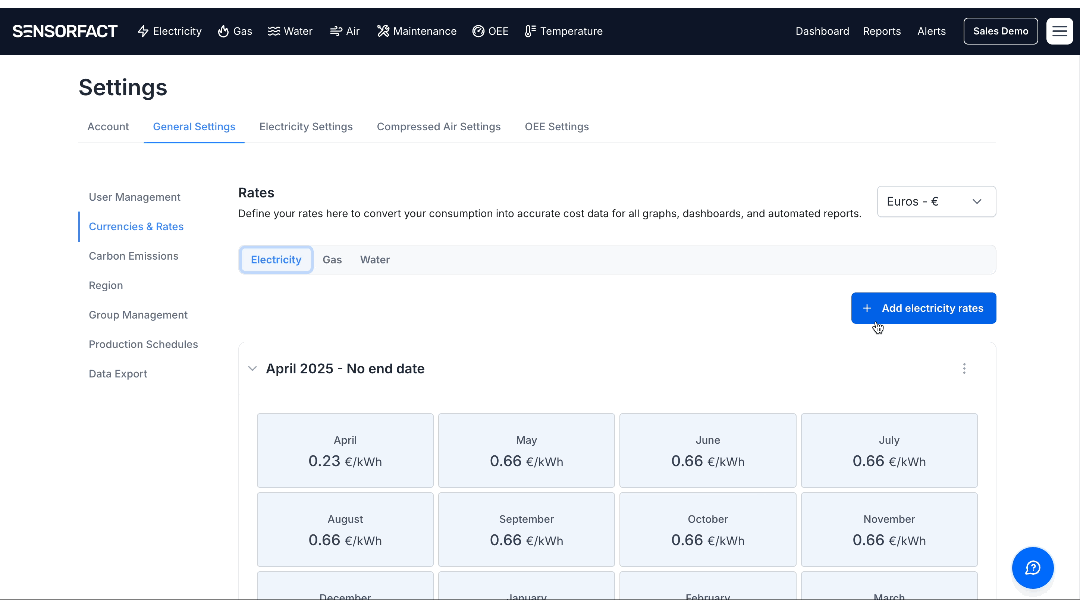The width and height of the screenshot is (1080, 608).
Task: Open the Maintenance section in navbar
Action: click(x=417, y=31)
